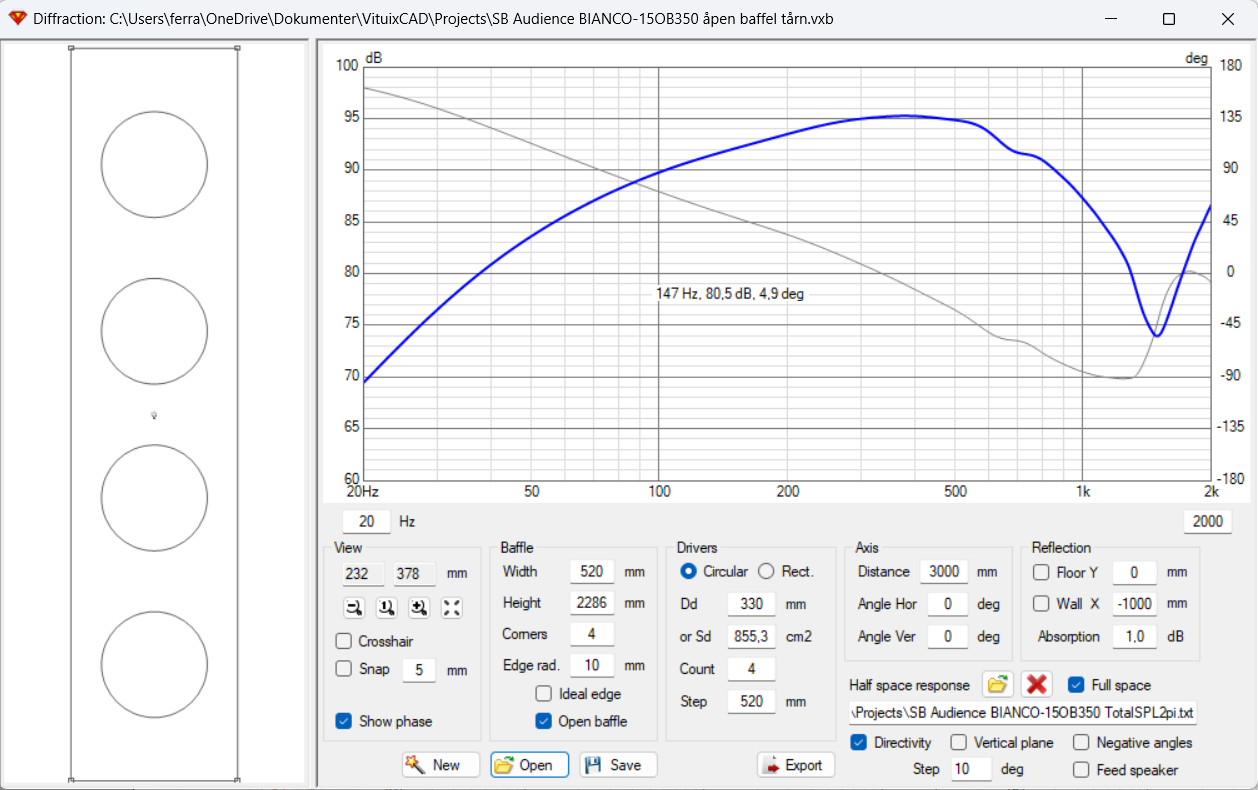This screenshot has width=1258, height=790.
Task: Click the baffle Width input field
Action: 592,572
